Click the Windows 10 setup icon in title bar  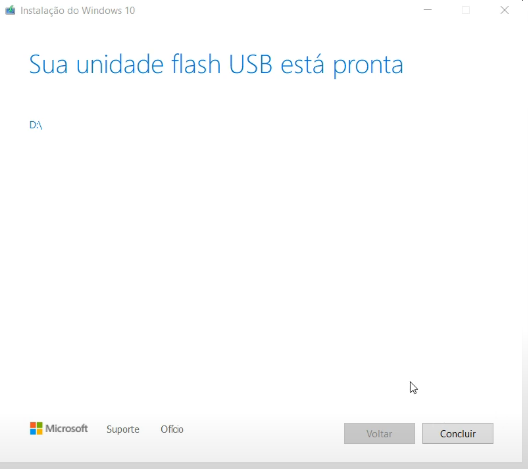[x=10, y=10]
